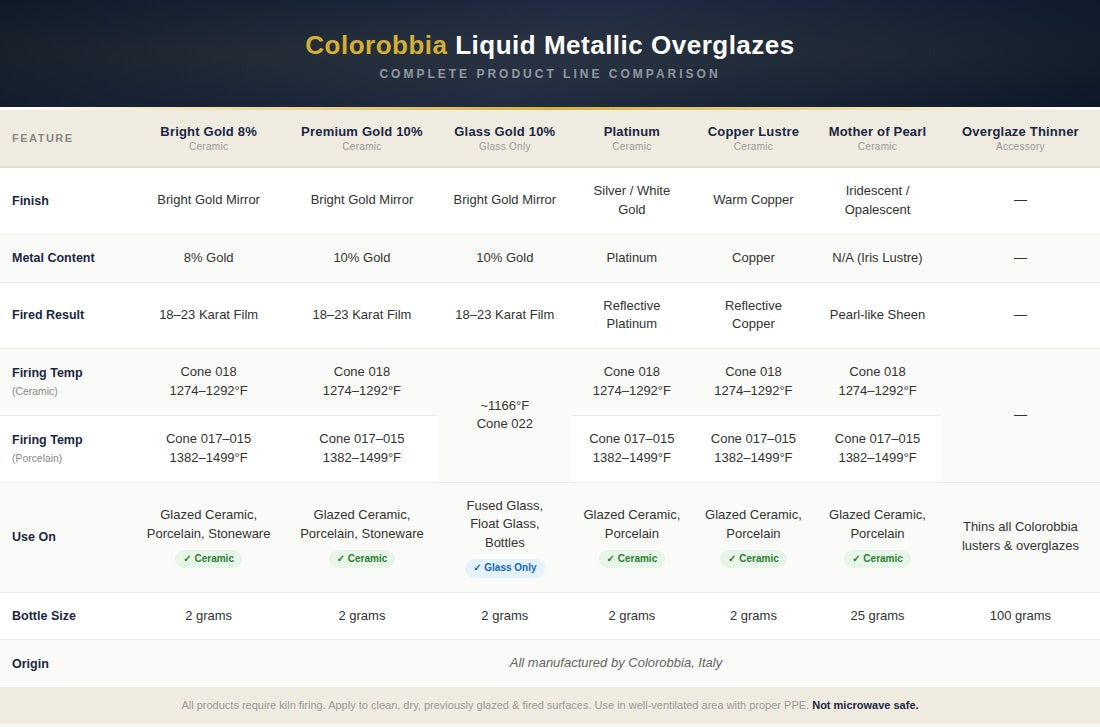The width and height of the screenshot is (1100, 727).
Task: Click the Iridescent / Opalescent finish cell
Action: coord(877,200)
